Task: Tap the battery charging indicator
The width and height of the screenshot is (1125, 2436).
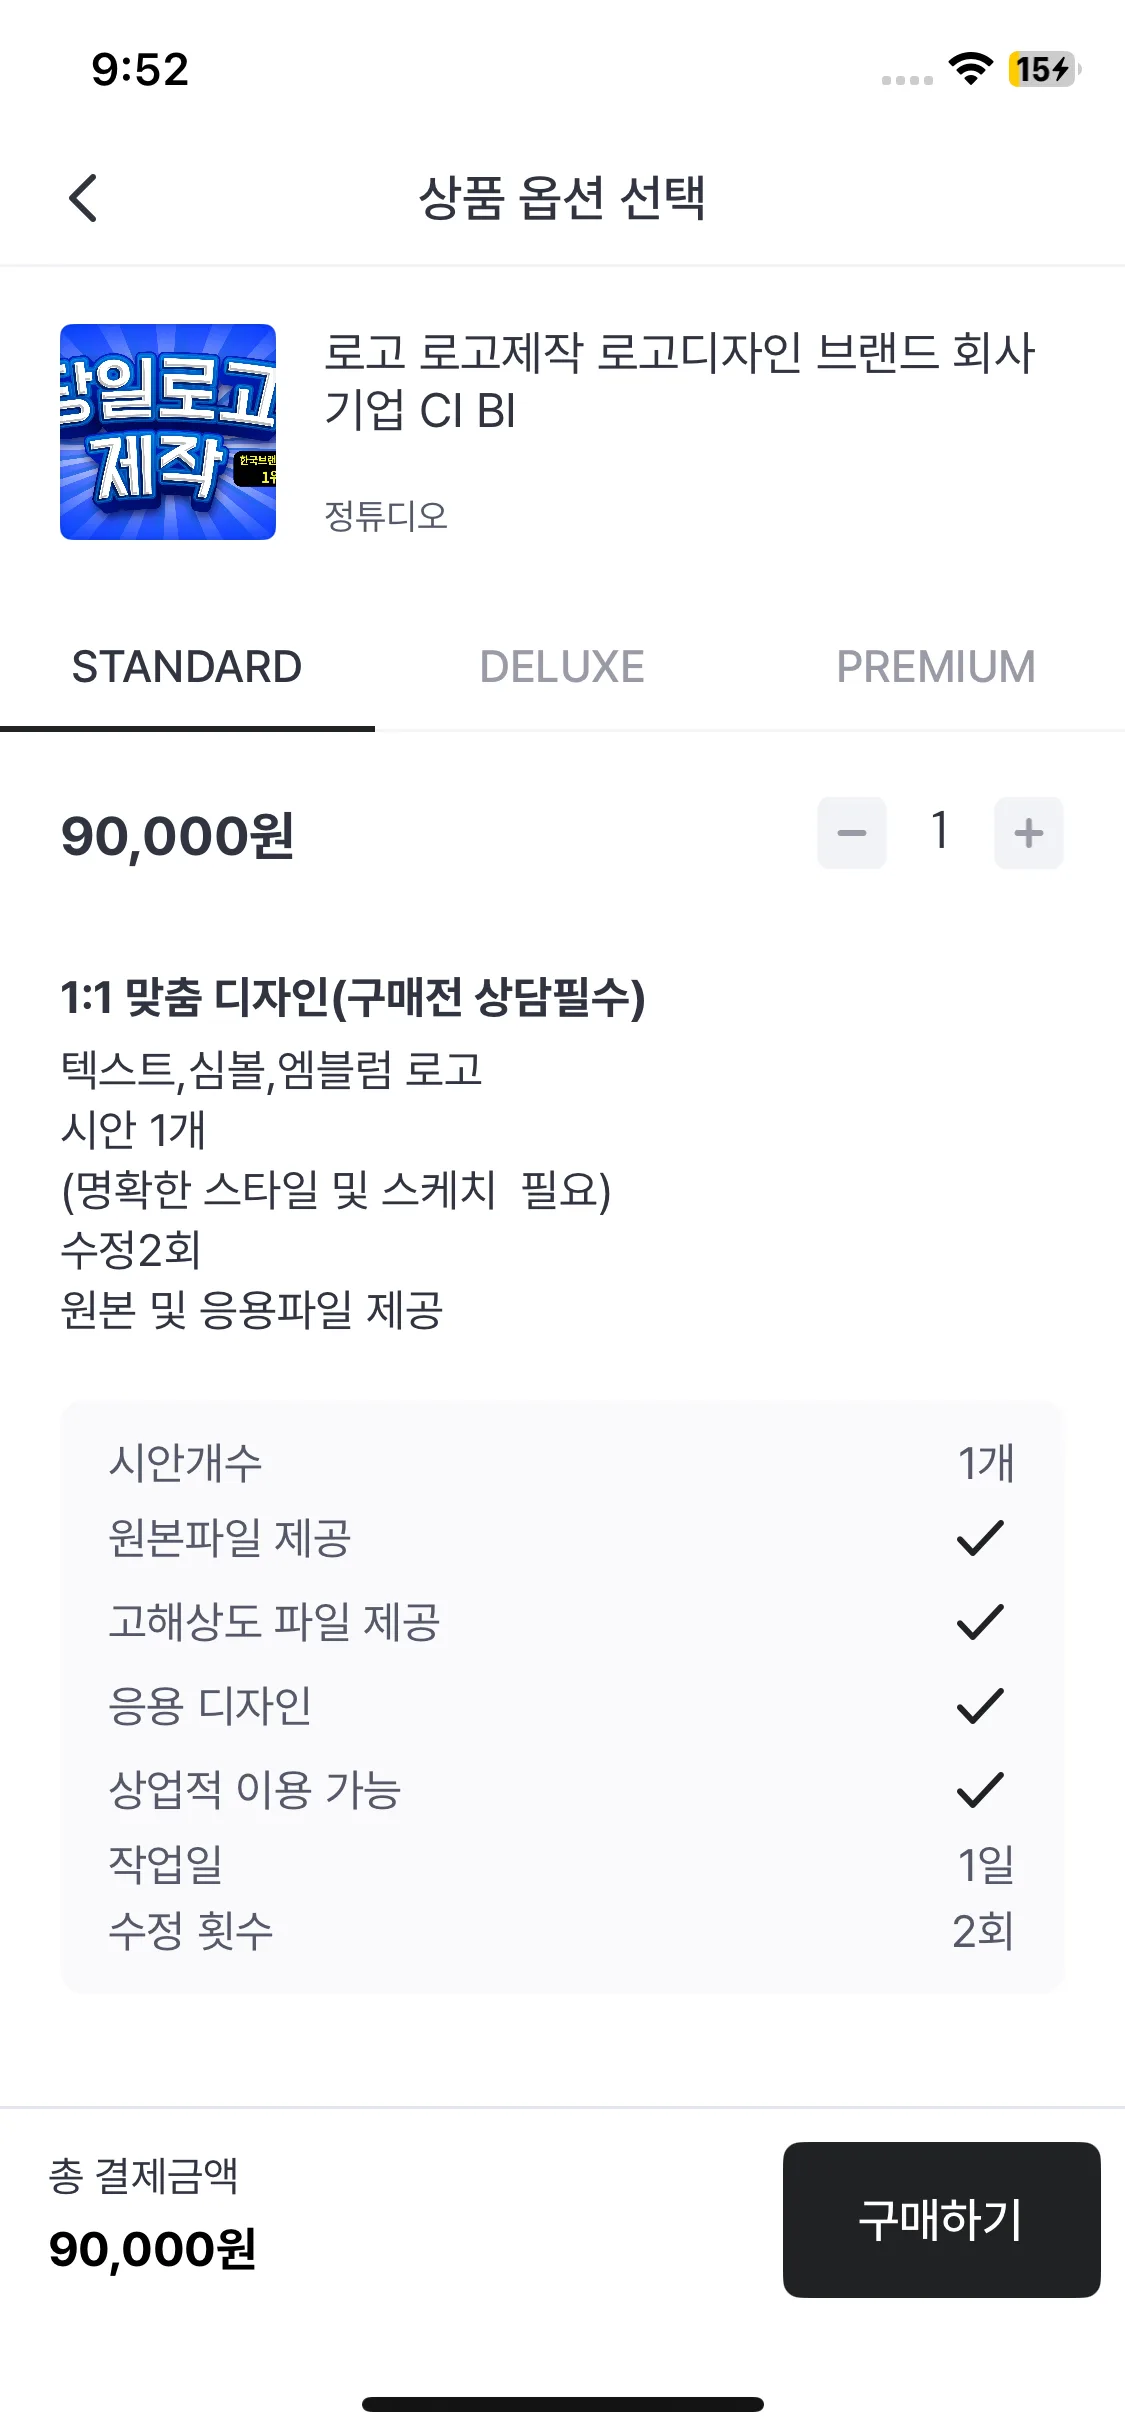Action: [1043, 69]
